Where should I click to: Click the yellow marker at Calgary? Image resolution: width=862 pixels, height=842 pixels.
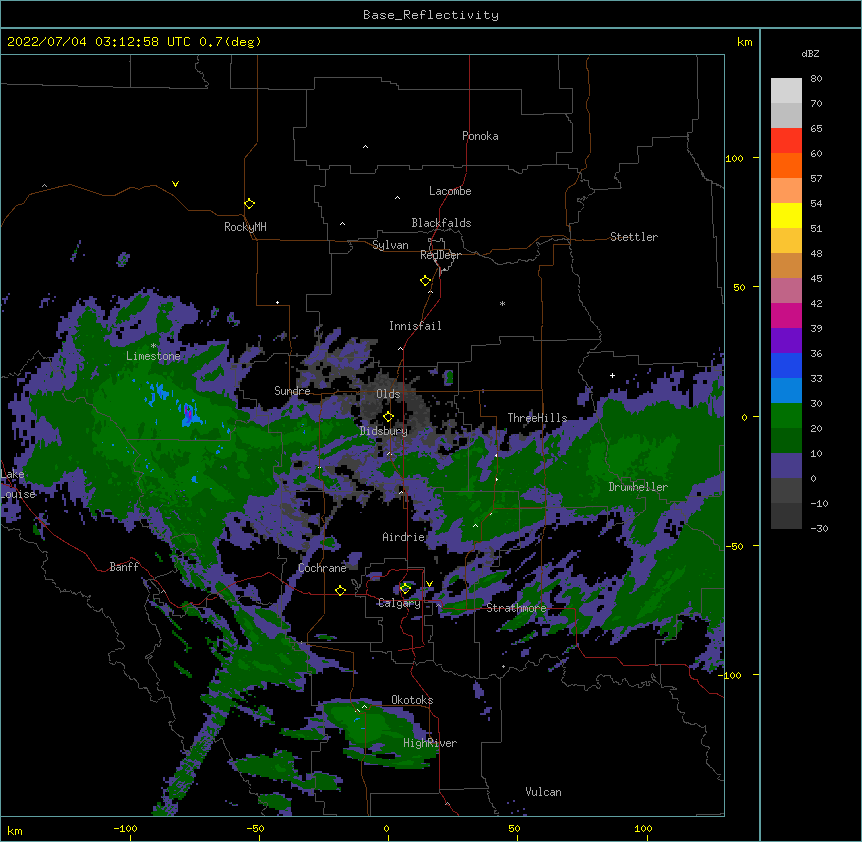pos(405,589)
